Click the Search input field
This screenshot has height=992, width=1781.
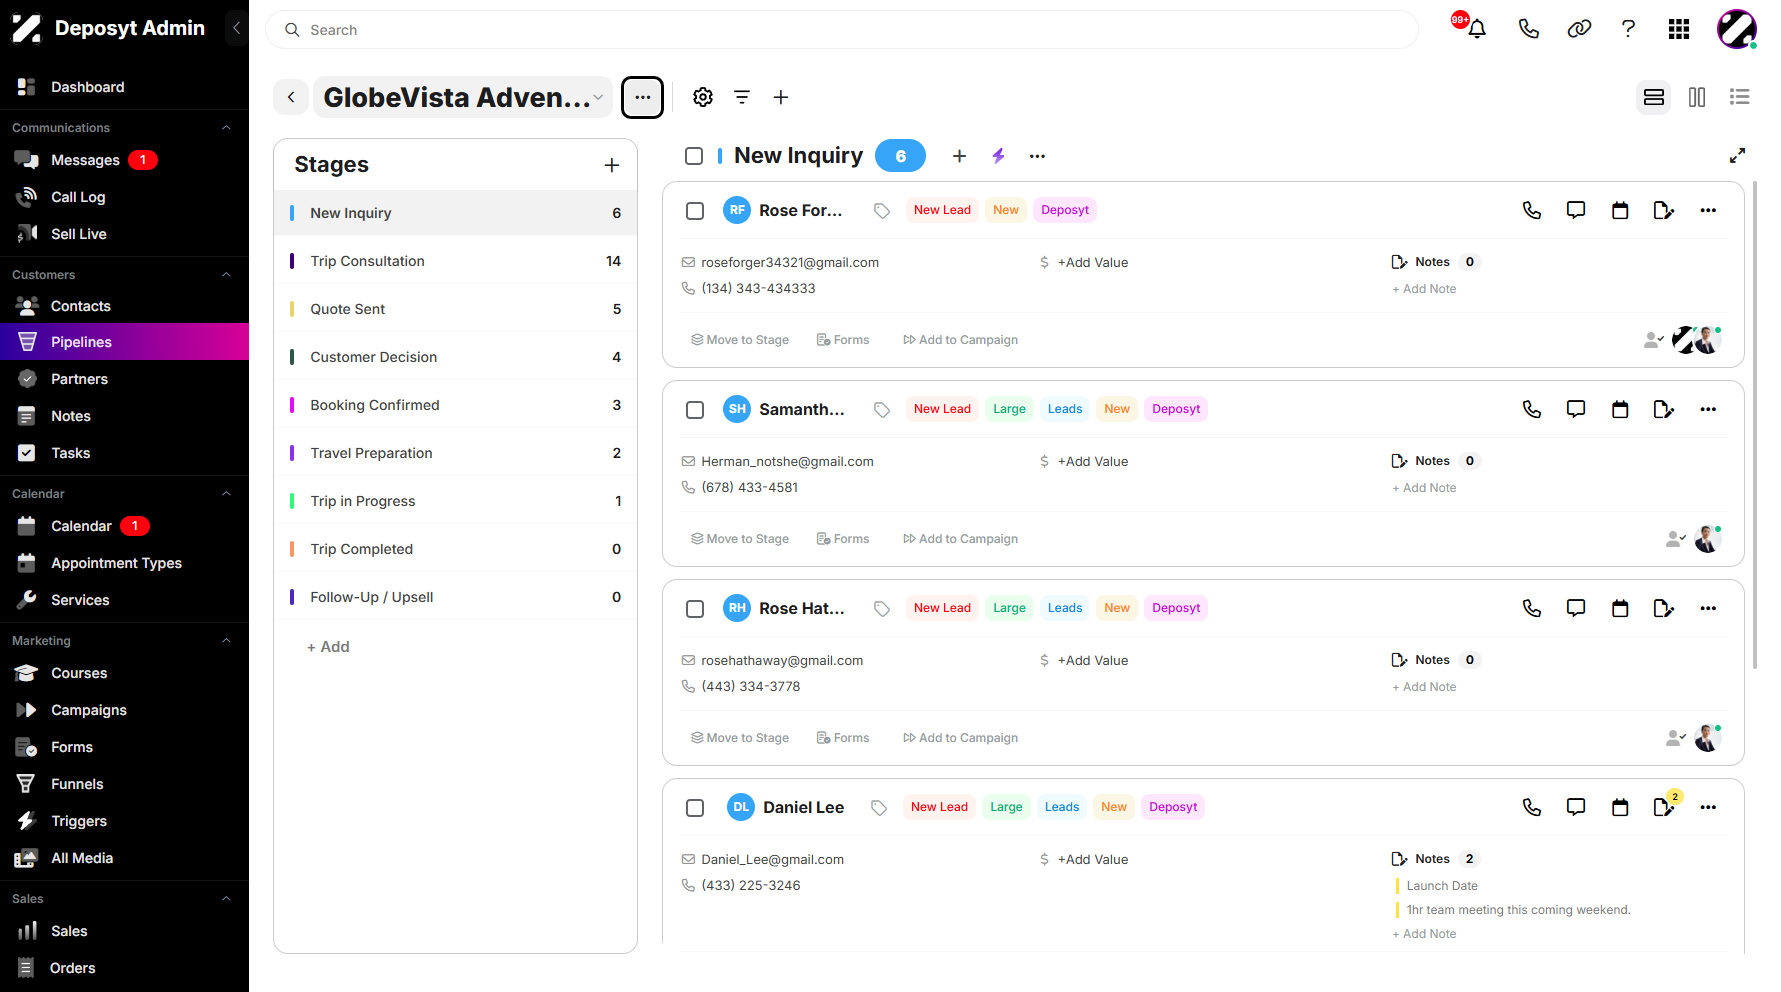tap(841, 30)
